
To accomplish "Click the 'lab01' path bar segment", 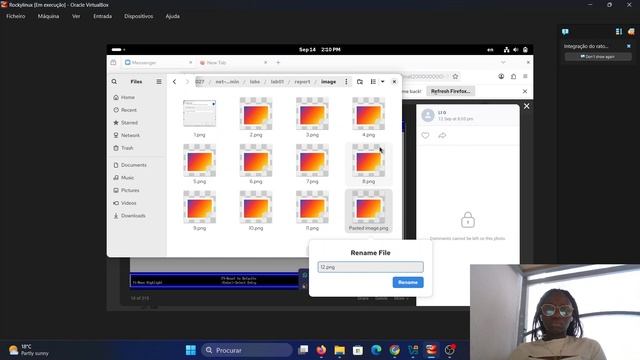I will coord(277,82).
